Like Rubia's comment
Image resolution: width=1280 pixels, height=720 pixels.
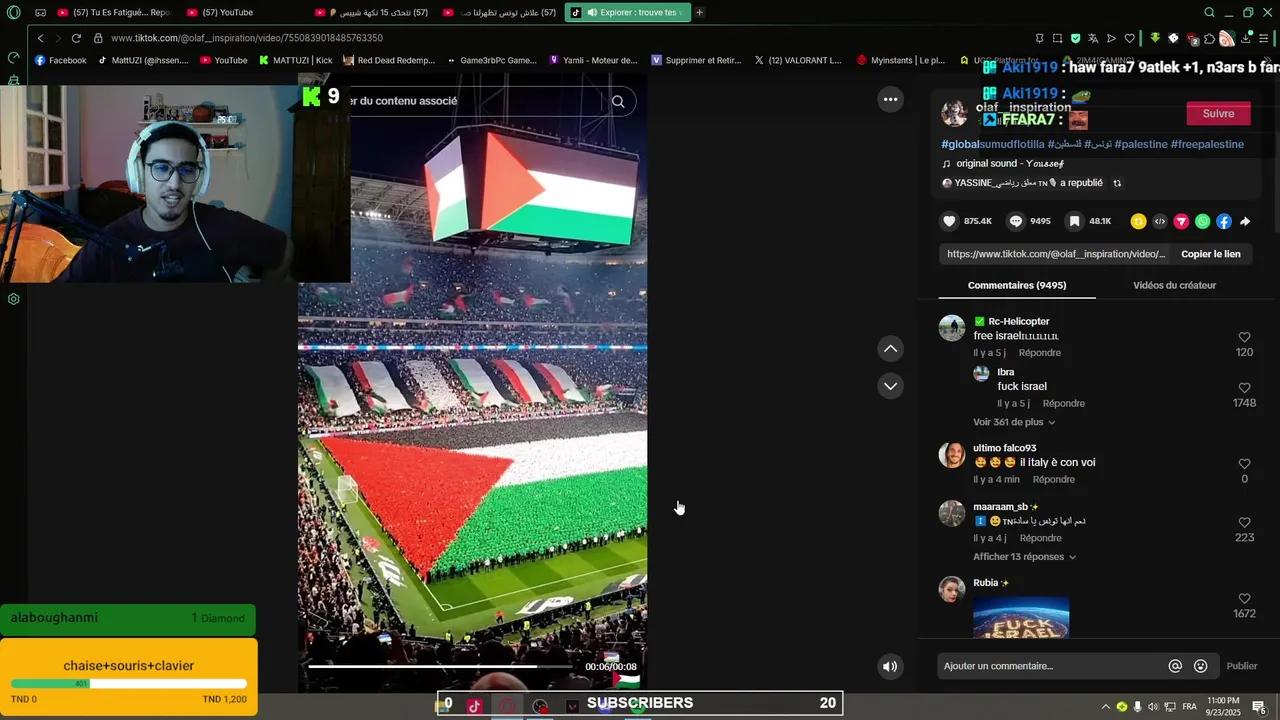click(x=1244, y=599)
